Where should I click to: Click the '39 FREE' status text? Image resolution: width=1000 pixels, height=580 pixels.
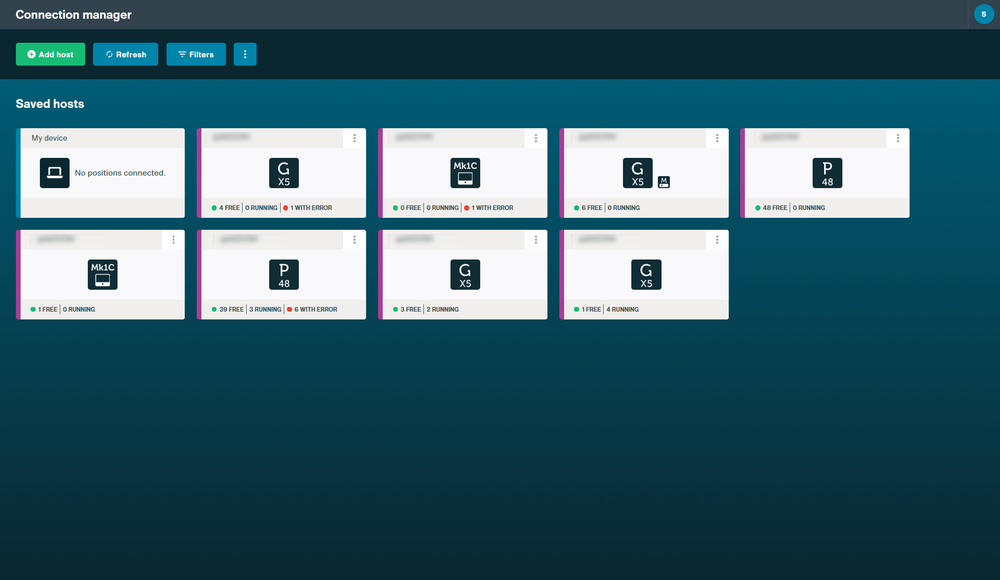point(232,309)
